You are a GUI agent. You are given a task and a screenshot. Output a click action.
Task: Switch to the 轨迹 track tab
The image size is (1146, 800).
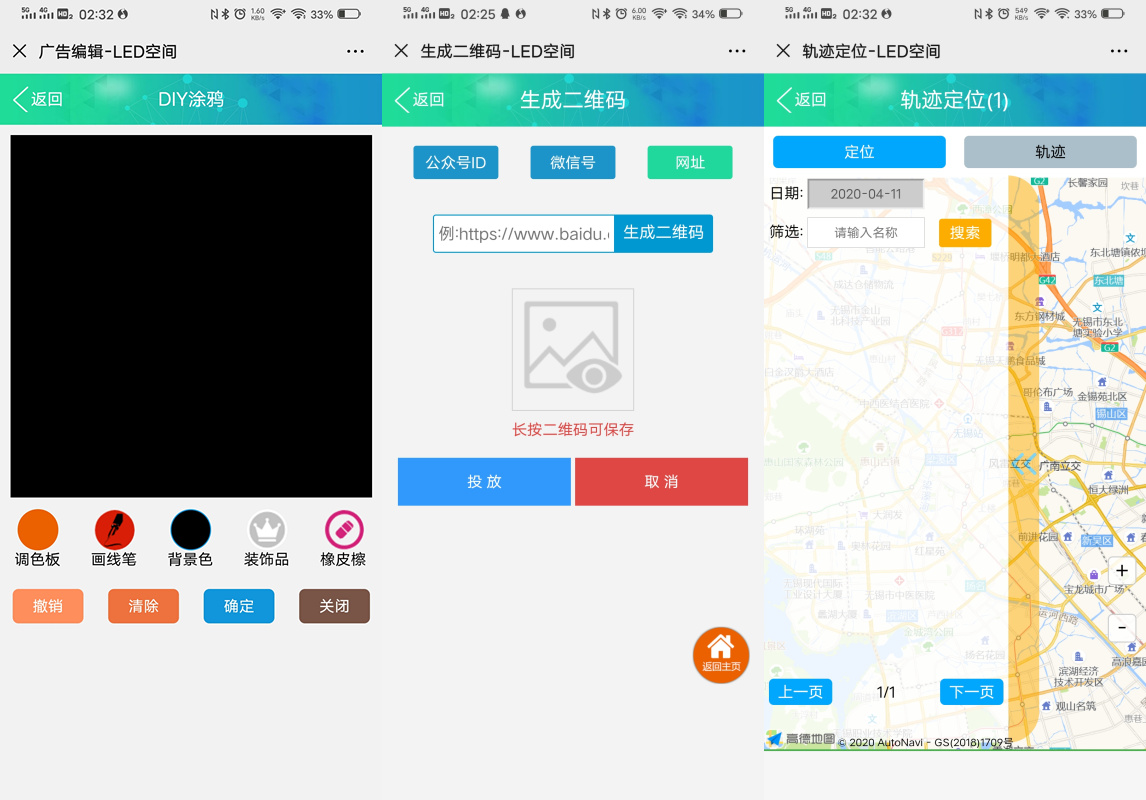pyautogui.click(x=1049, y=151)
